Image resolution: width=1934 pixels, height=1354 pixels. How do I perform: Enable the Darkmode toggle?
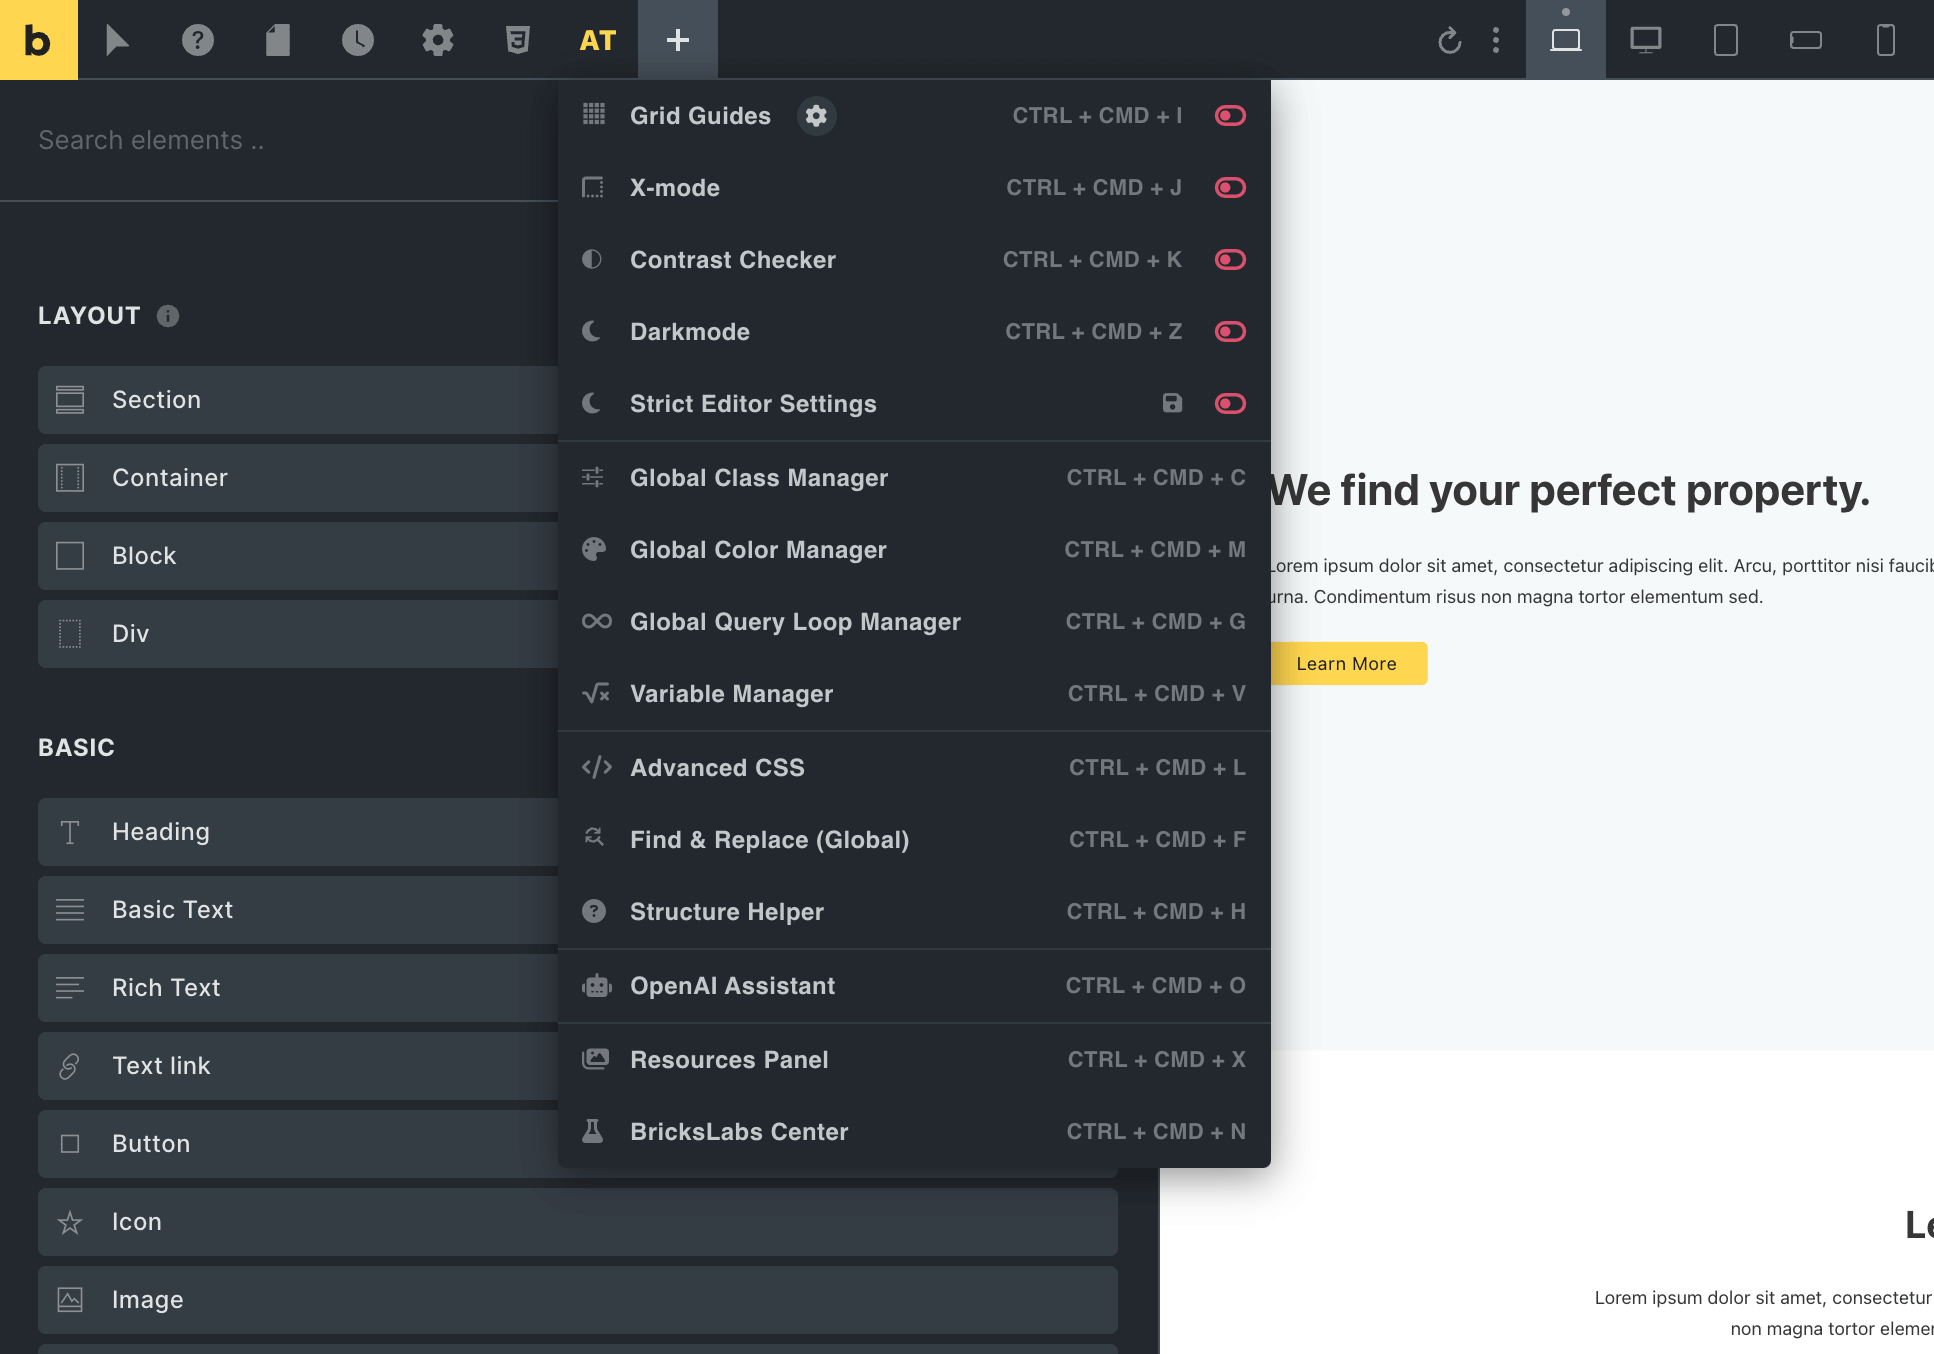pos(1230,332)
